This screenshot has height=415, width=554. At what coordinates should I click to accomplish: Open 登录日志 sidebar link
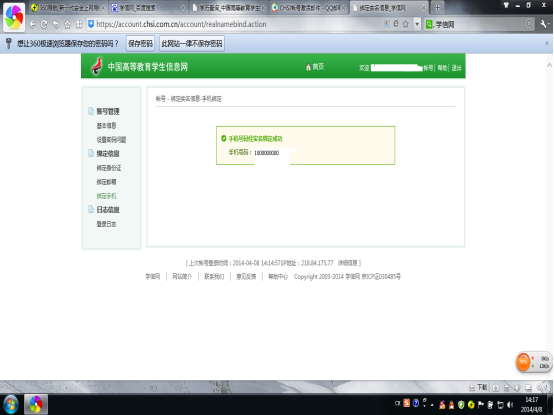pyautogui.click(x=106, y=224)
